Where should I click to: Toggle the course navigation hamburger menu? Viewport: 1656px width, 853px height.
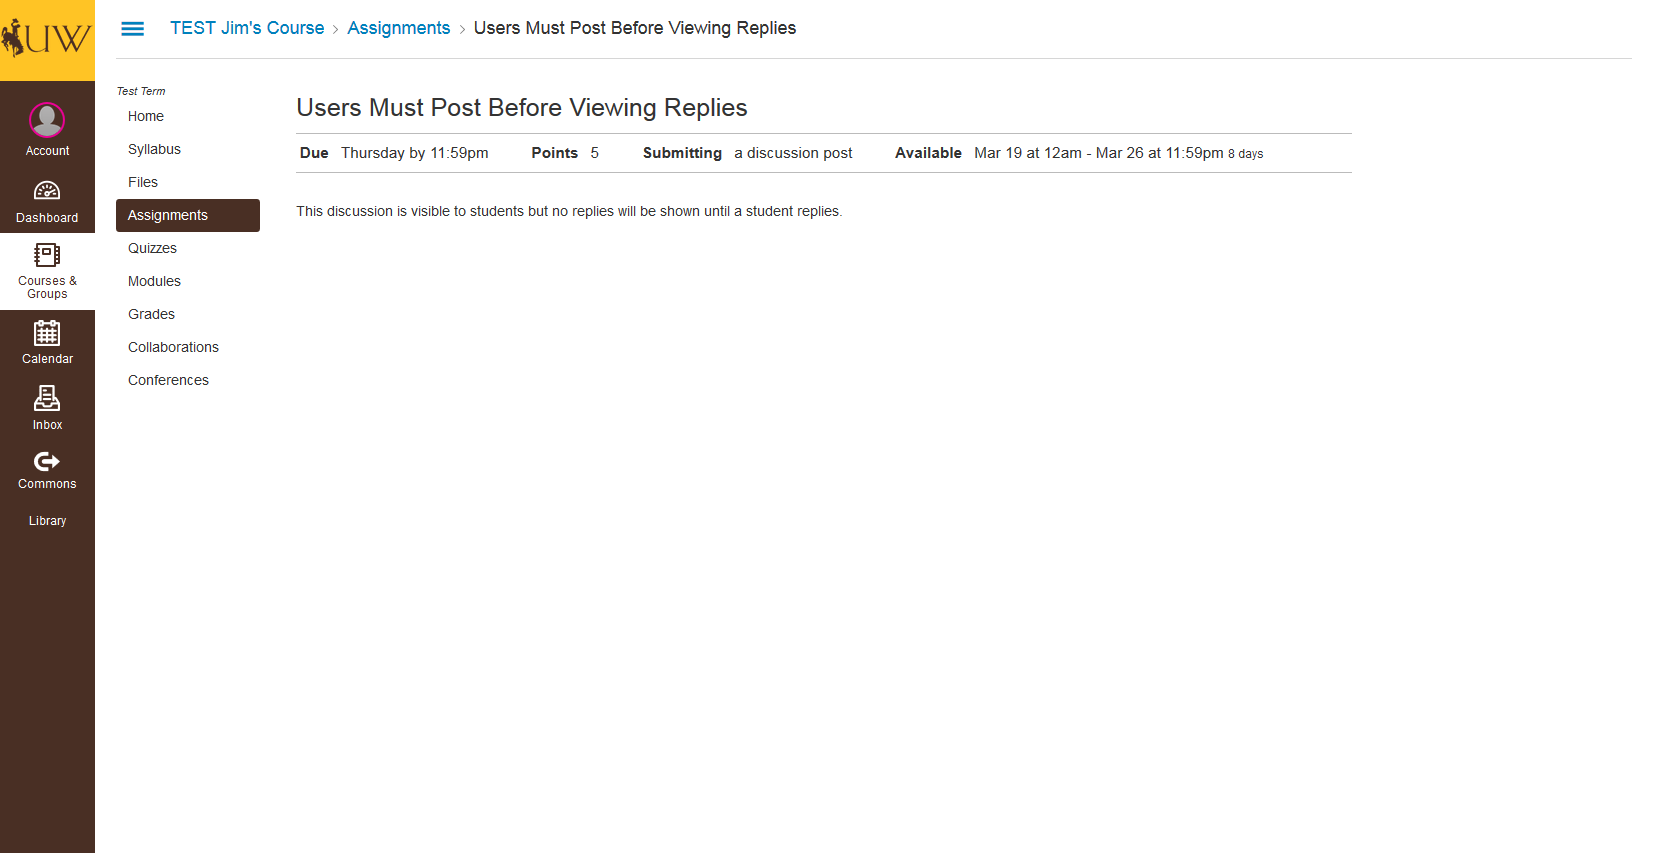(132, 29)
